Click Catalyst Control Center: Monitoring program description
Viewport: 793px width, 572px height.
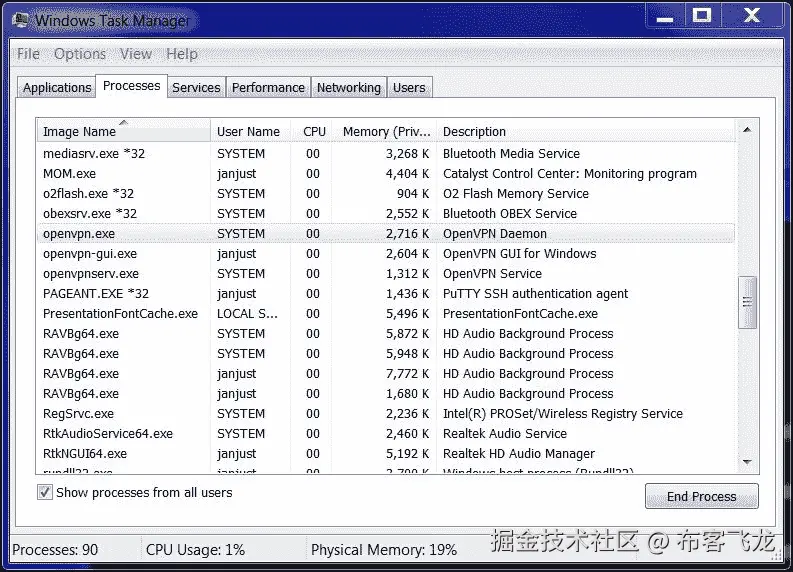pyautogui.click(x=569, y=173)
